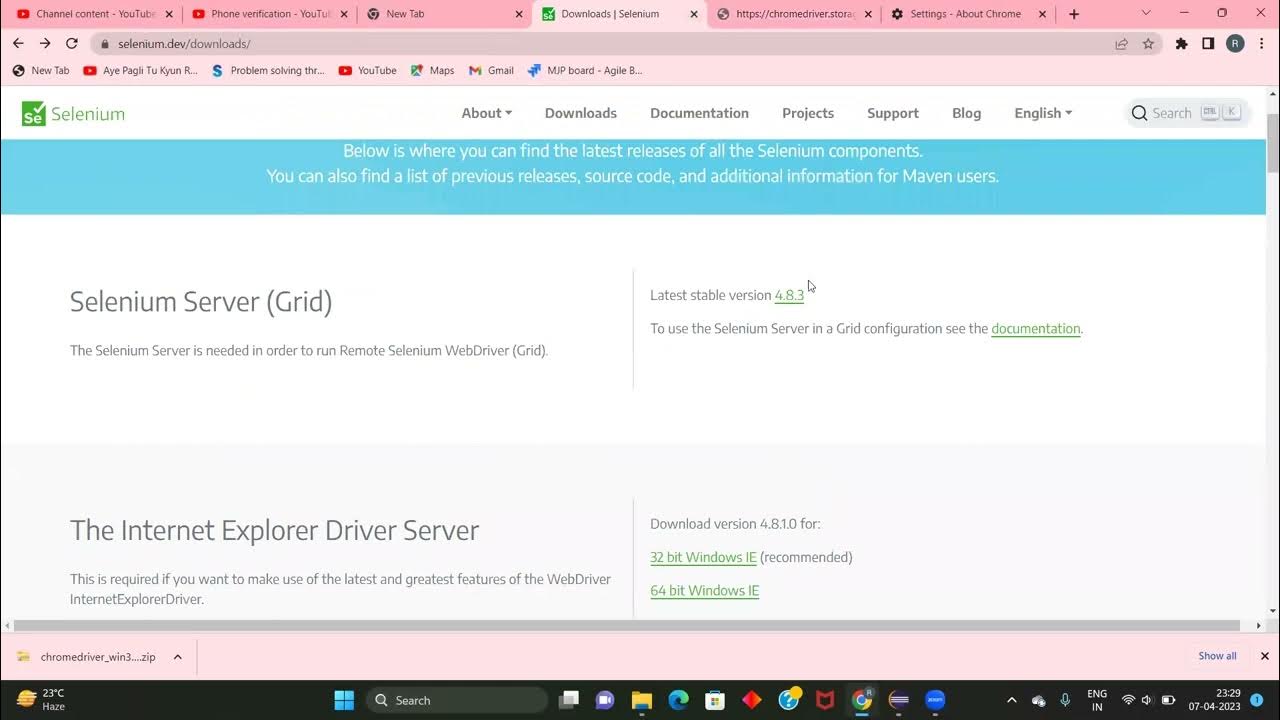Toggle the Chrome side panel icon
This screenshot has height=720, width=1280.
click(x=1208, y=44)
